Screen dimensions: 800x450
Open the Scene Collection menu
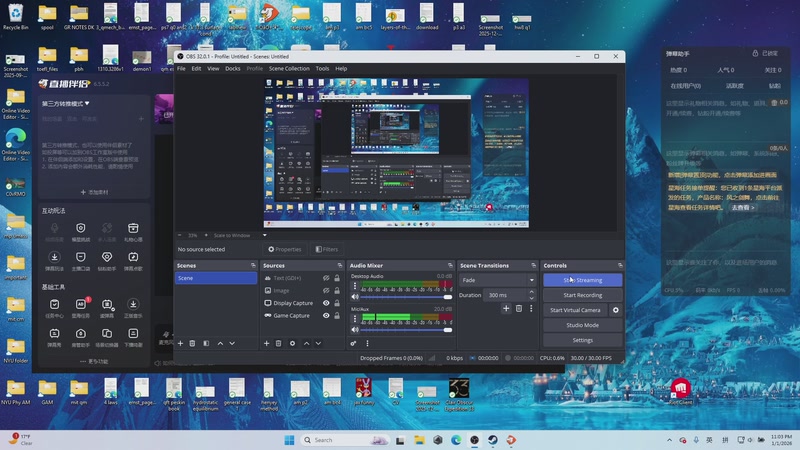point(289,68)
